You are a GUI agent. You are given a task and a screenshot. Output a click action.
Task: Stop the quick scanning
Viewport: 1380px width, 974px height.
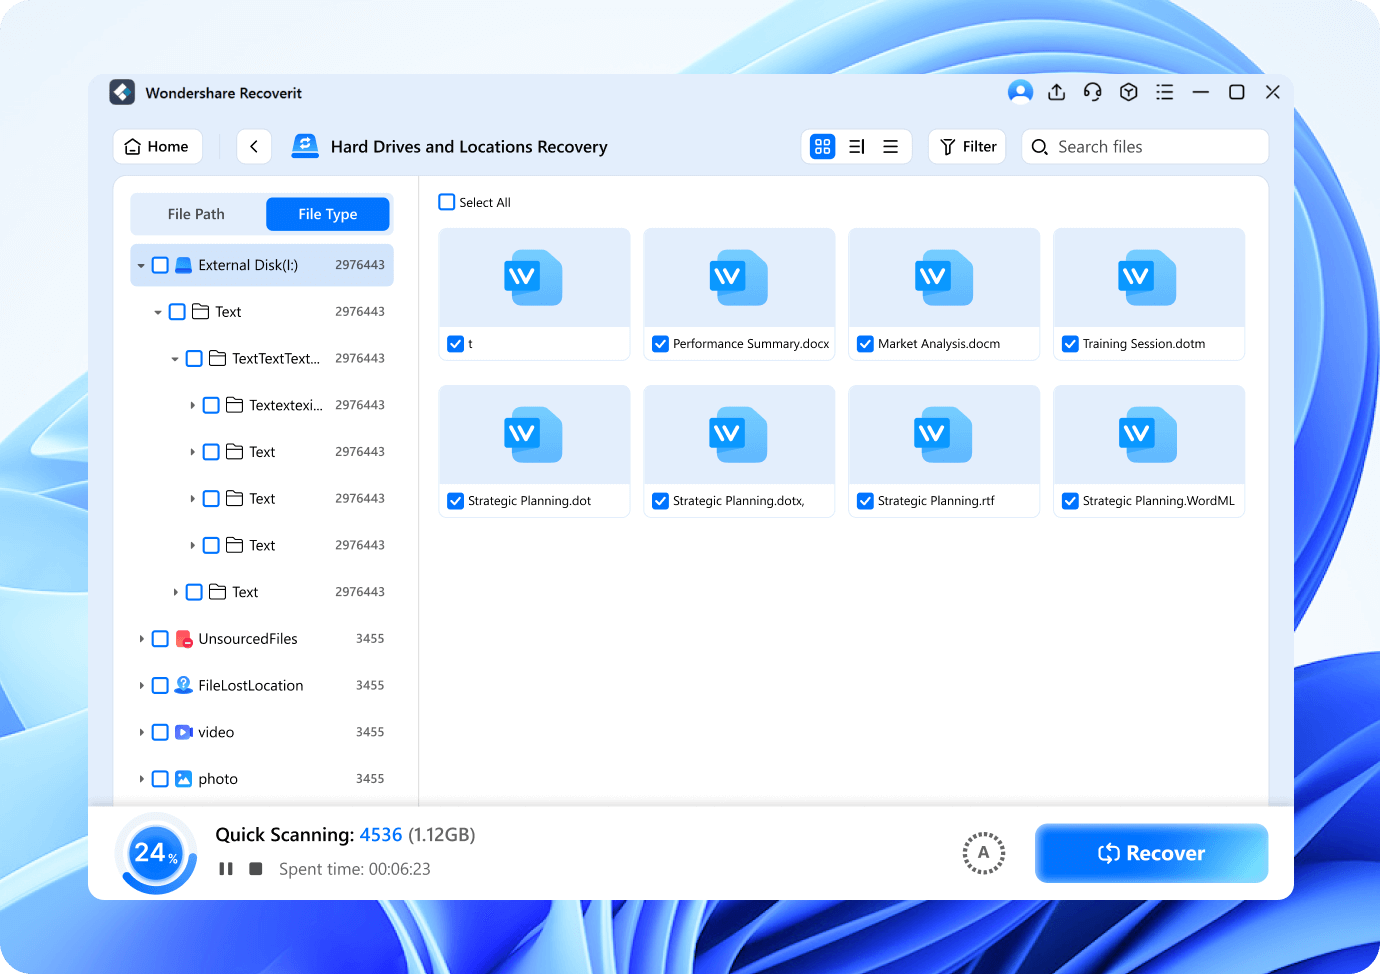[256, 869]
